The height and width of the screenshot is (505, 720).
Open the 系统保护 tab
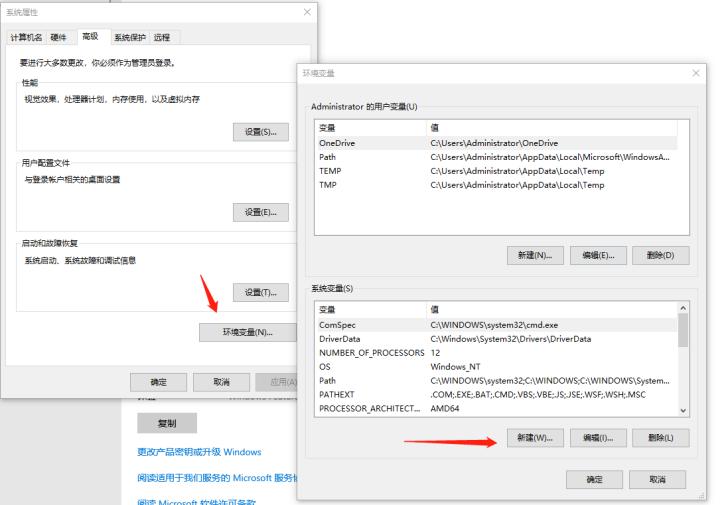129,37
